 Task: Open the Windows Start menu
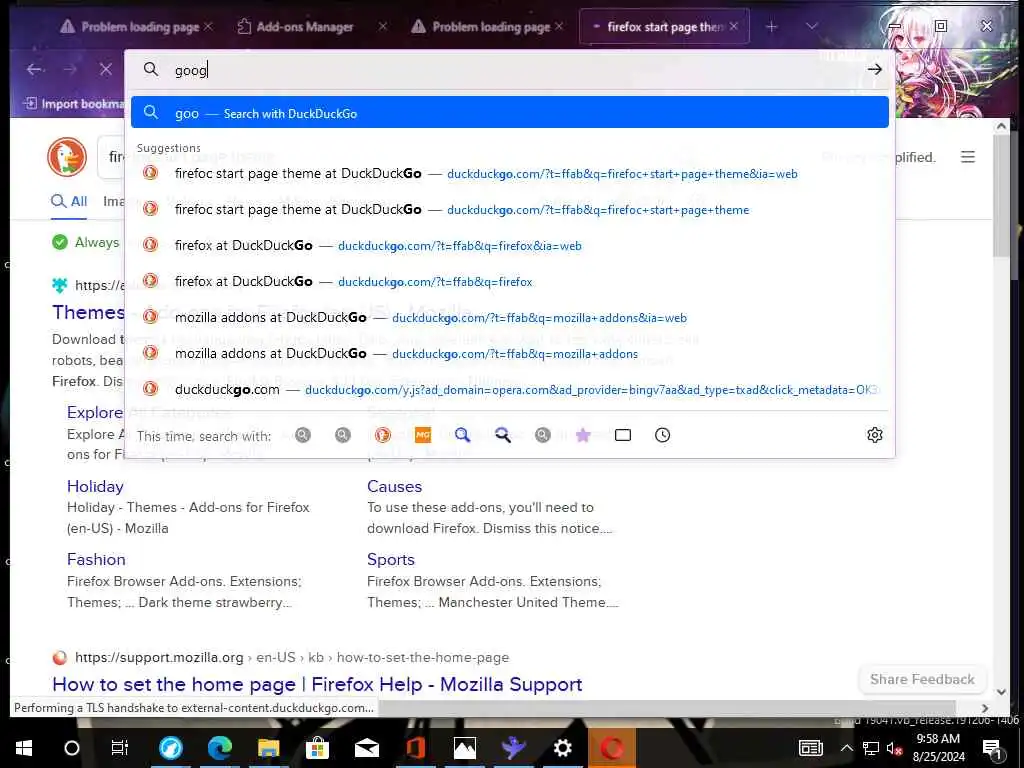click(x=24, y=748)
